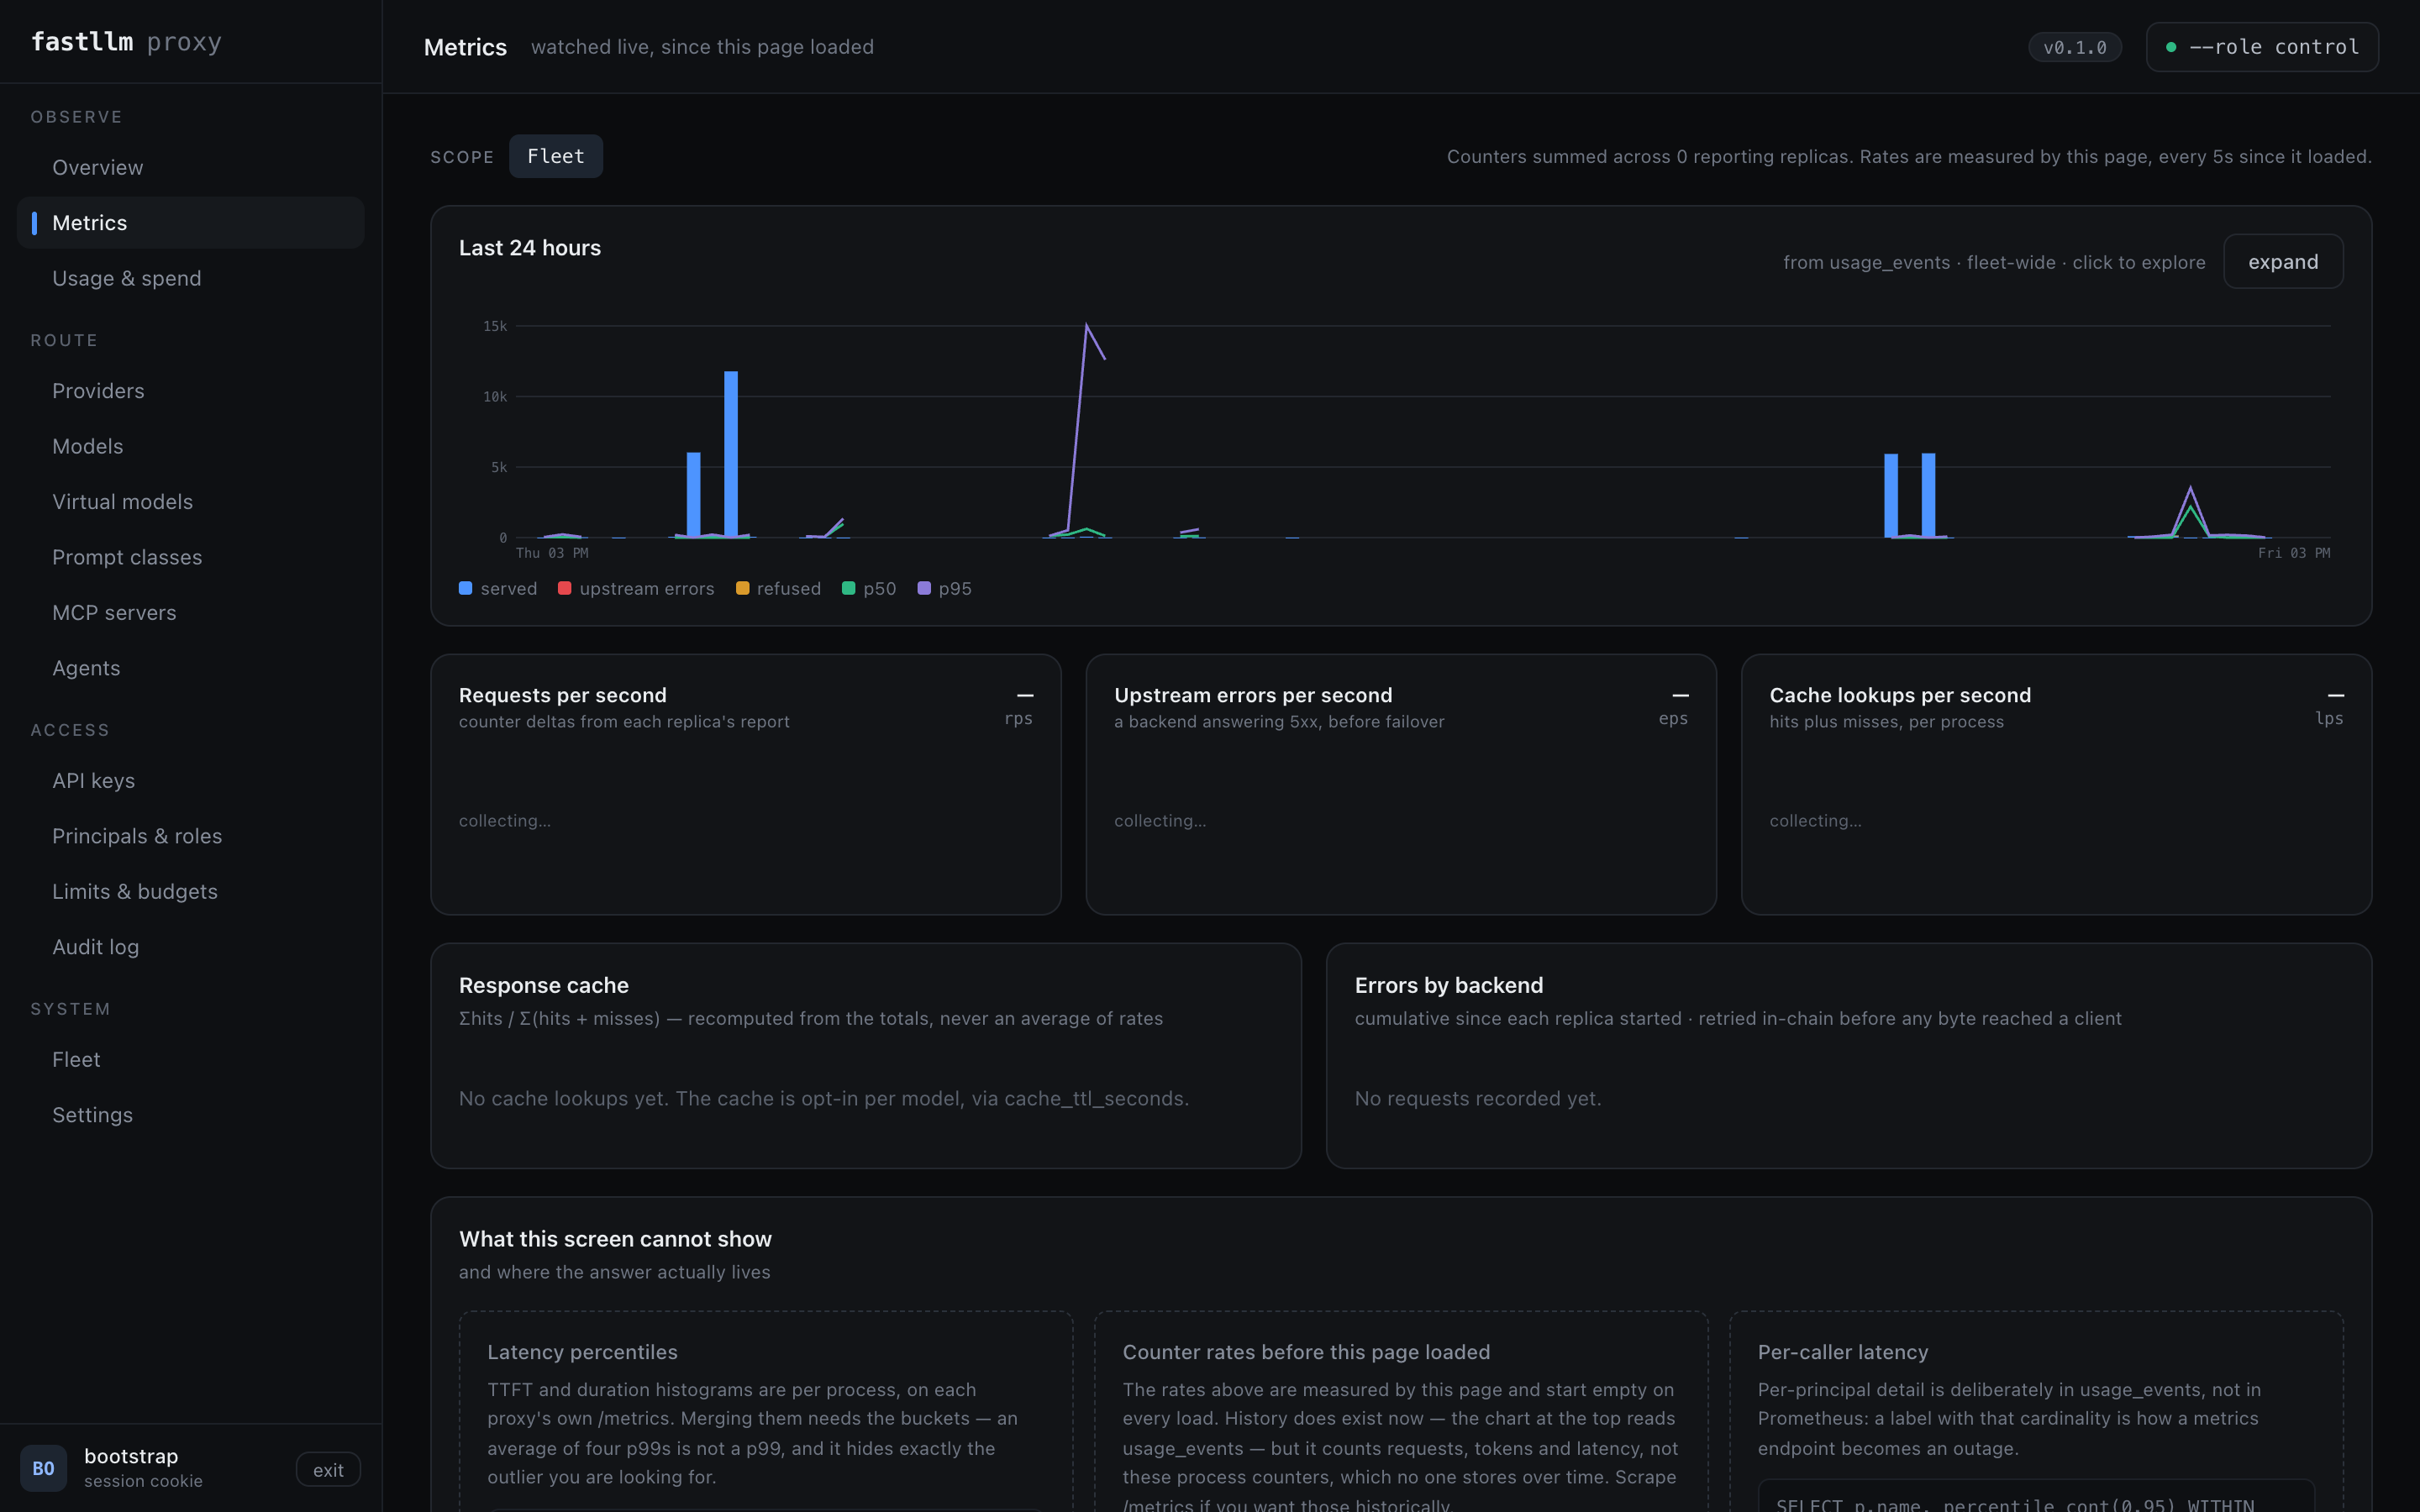Click the fastllm proxy logo
This screenshot has width=2420, height=1512.
click(x=126, y=42)
